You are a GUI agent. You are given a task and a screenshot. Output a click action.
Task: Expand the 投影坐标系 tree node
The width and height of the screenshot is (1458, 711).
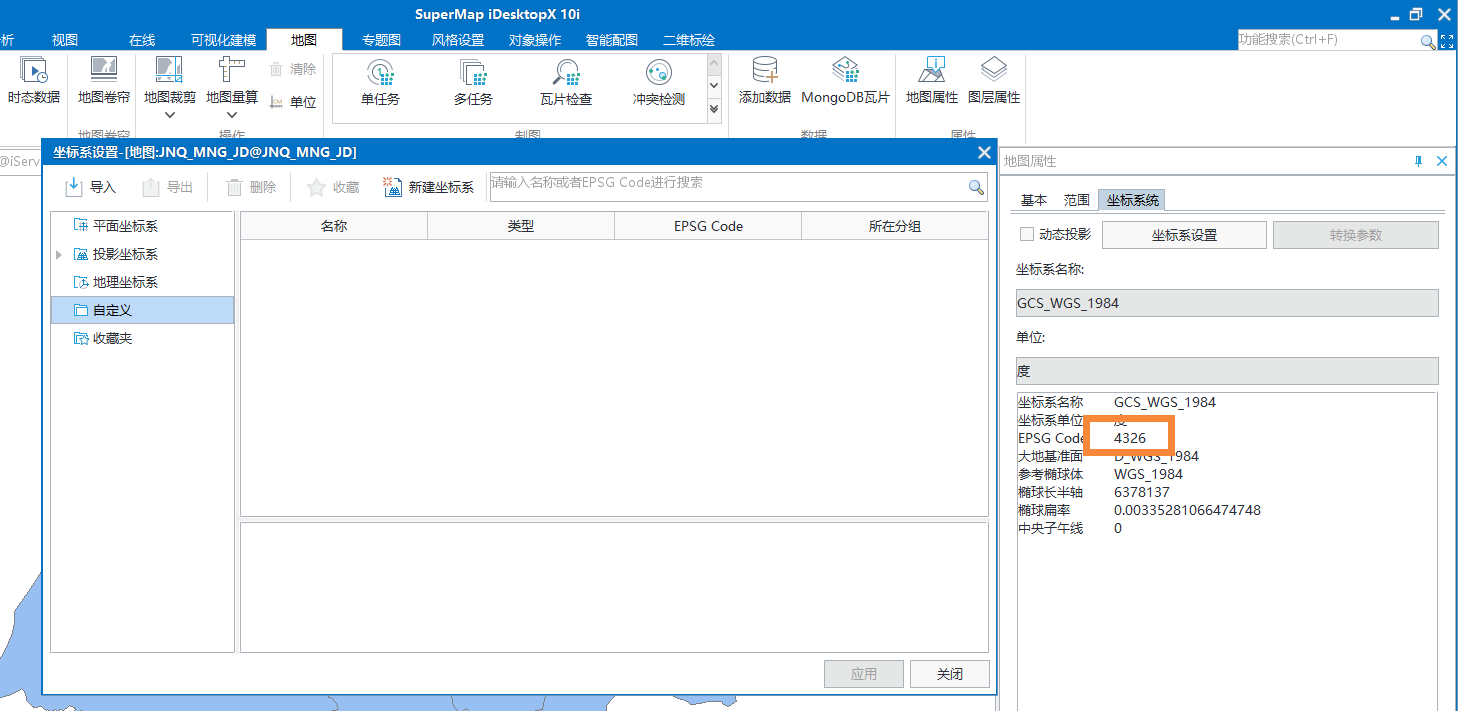tap(60, 255)
